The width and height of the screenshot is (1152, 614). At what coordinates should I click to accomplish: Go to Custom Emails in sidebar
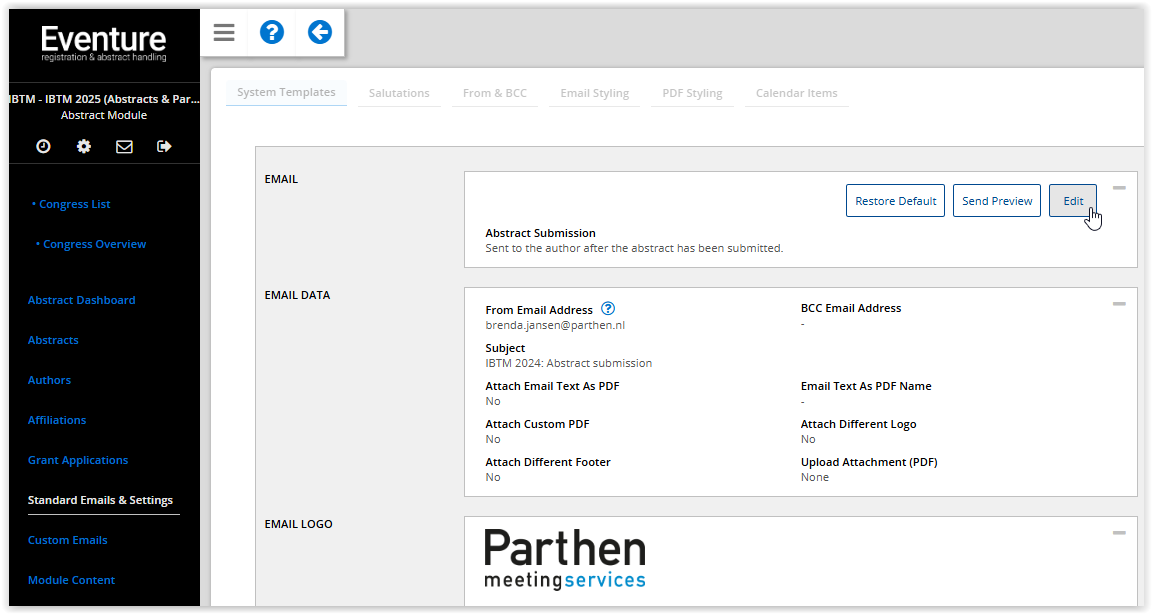[x=68, y=540]
